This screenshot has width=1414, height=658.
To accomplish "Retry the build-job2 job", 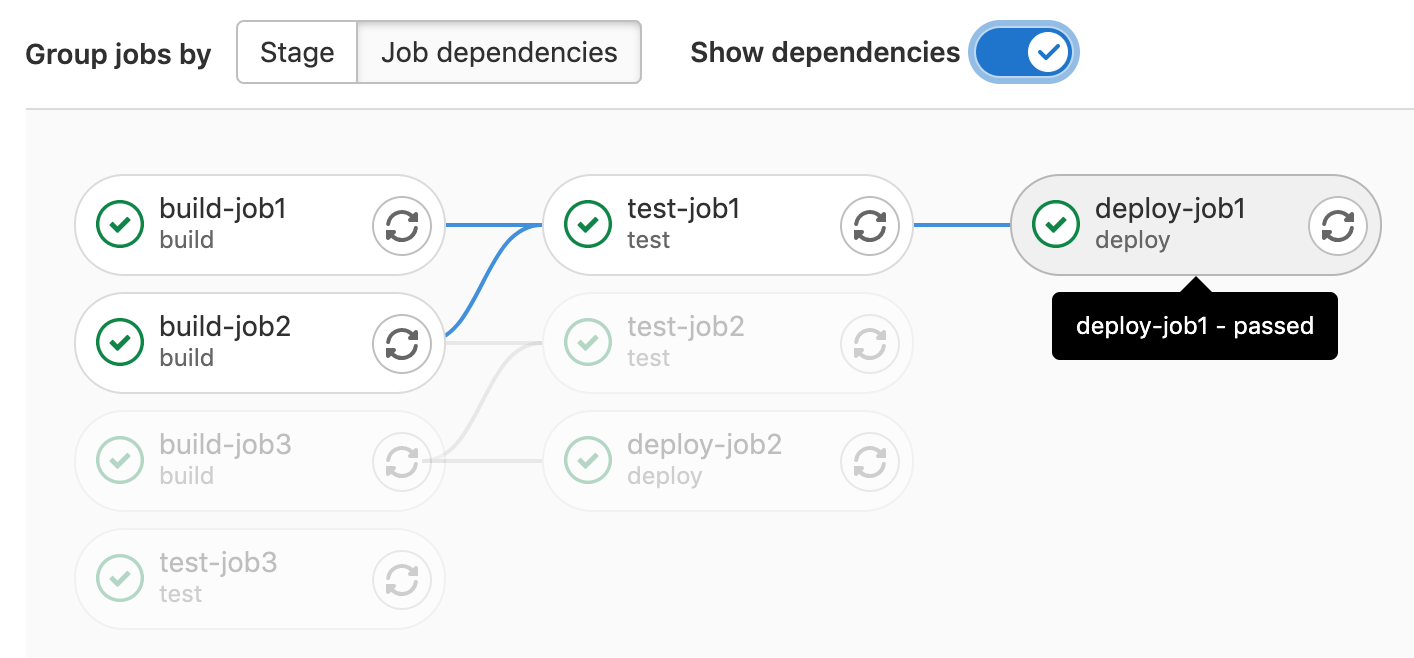I will click(402, 344).
